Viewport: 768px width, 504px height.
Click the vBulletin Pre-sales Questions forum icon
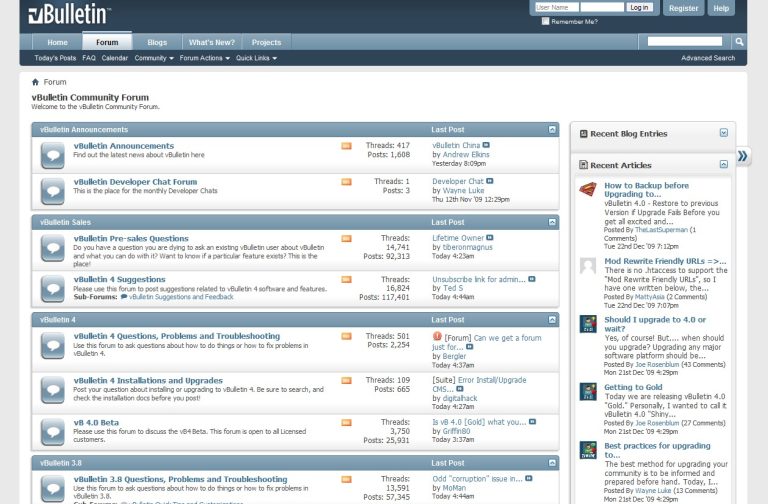click(53, 246)
